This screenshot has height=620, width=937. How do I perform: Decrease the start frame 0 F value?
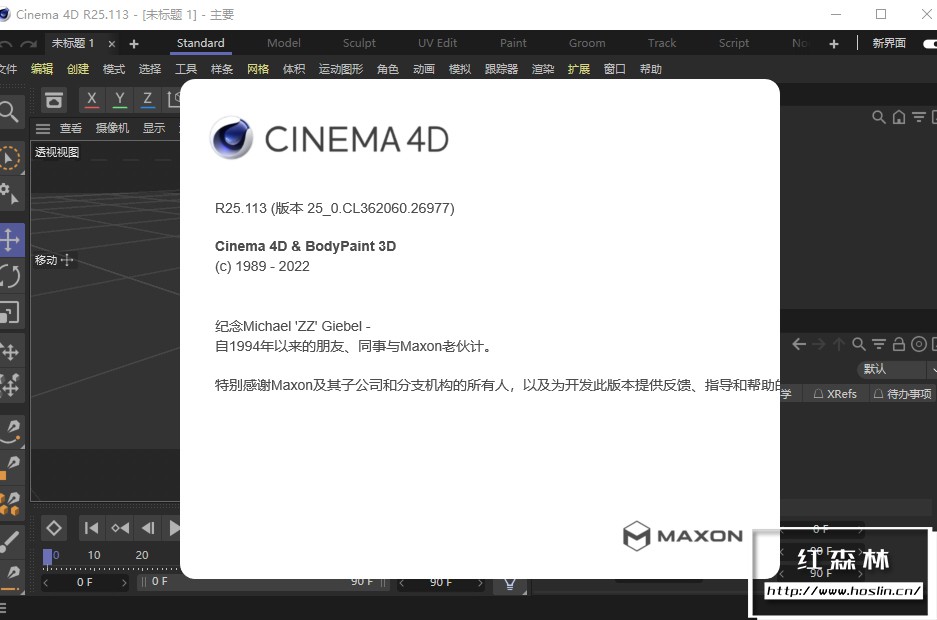(46, 583)
